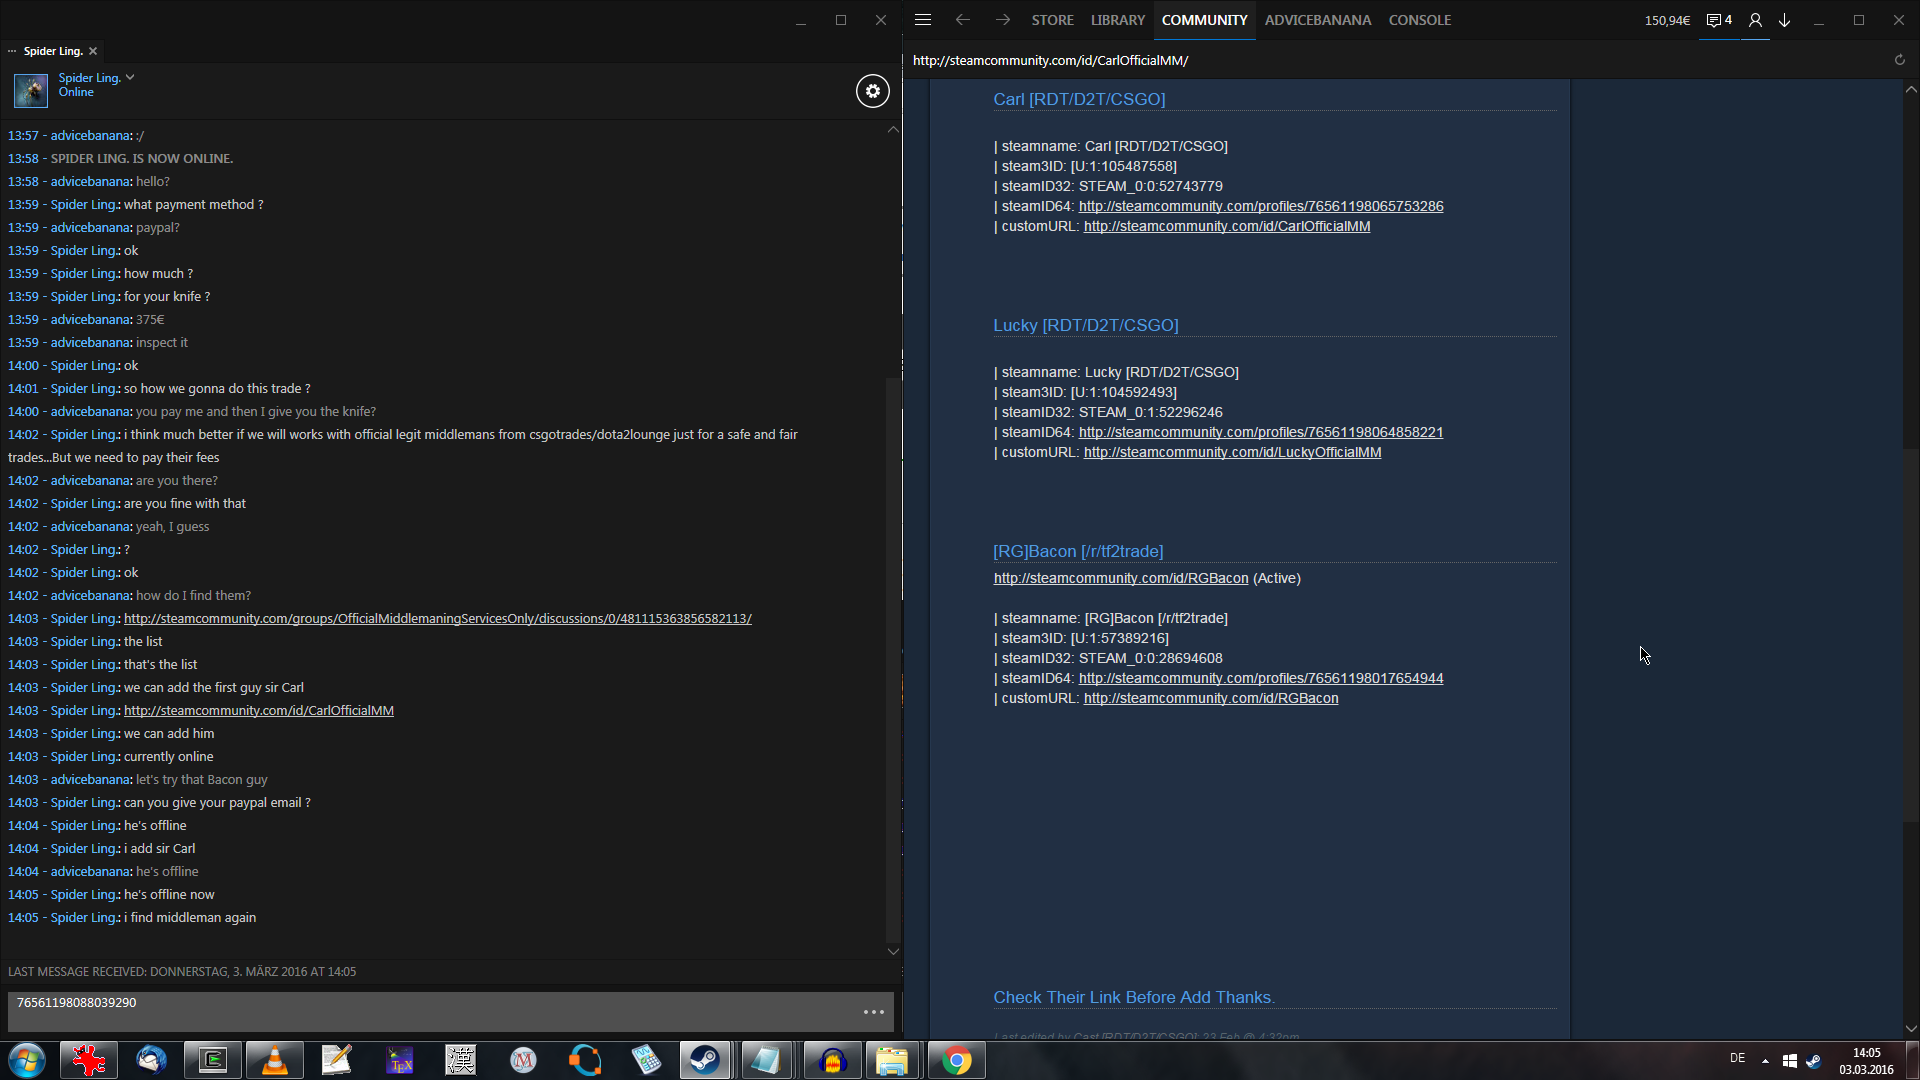Open the profile avatar icon

pyautogui.click(x=1755, y=20)
